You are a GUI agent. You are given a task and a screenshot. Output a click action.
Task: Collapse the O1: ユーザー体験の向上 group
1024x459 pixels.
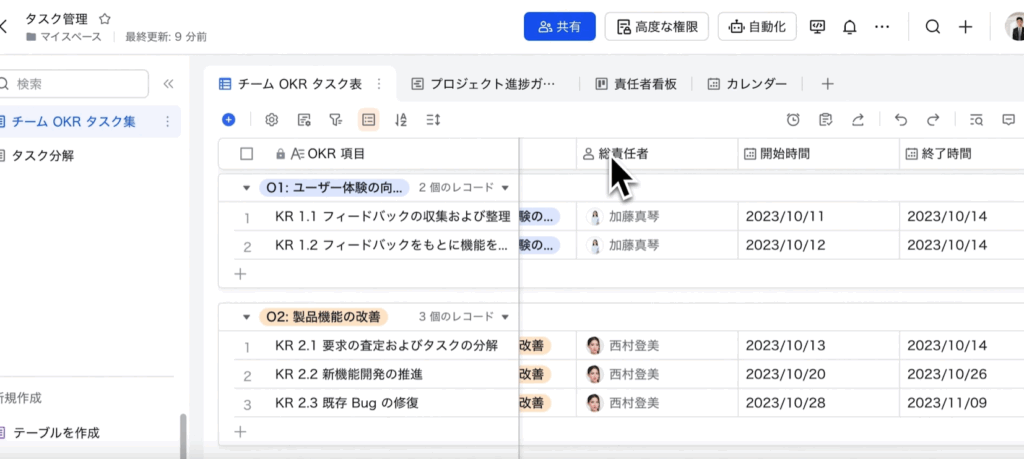tap(246, 187)
